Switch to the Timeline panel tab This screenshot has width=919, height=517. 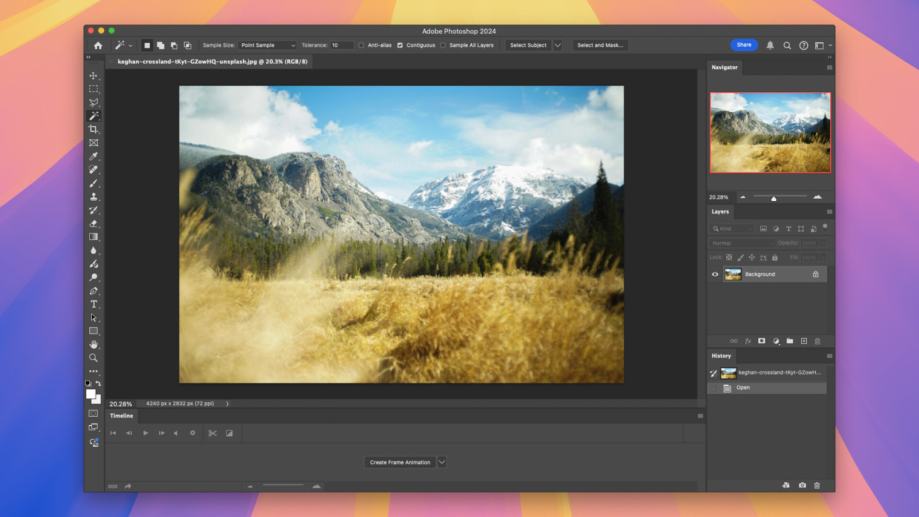pos(121,415)
